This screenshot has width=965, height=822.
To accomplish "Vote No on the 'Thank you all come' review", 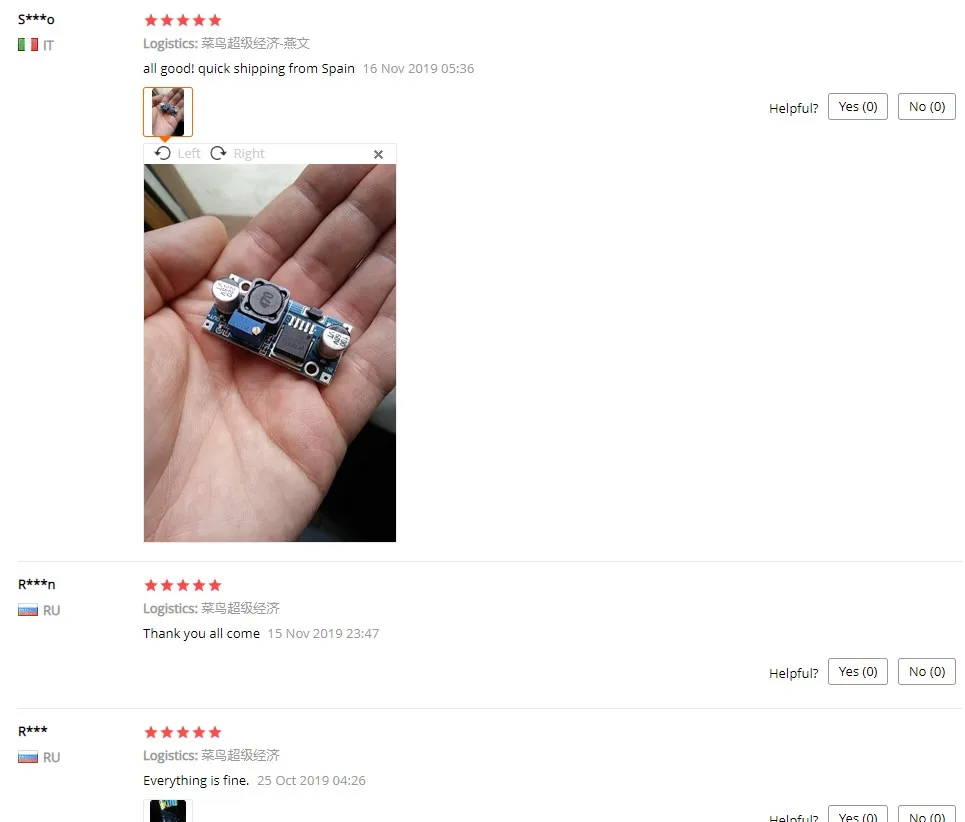I will click(927, 671).
